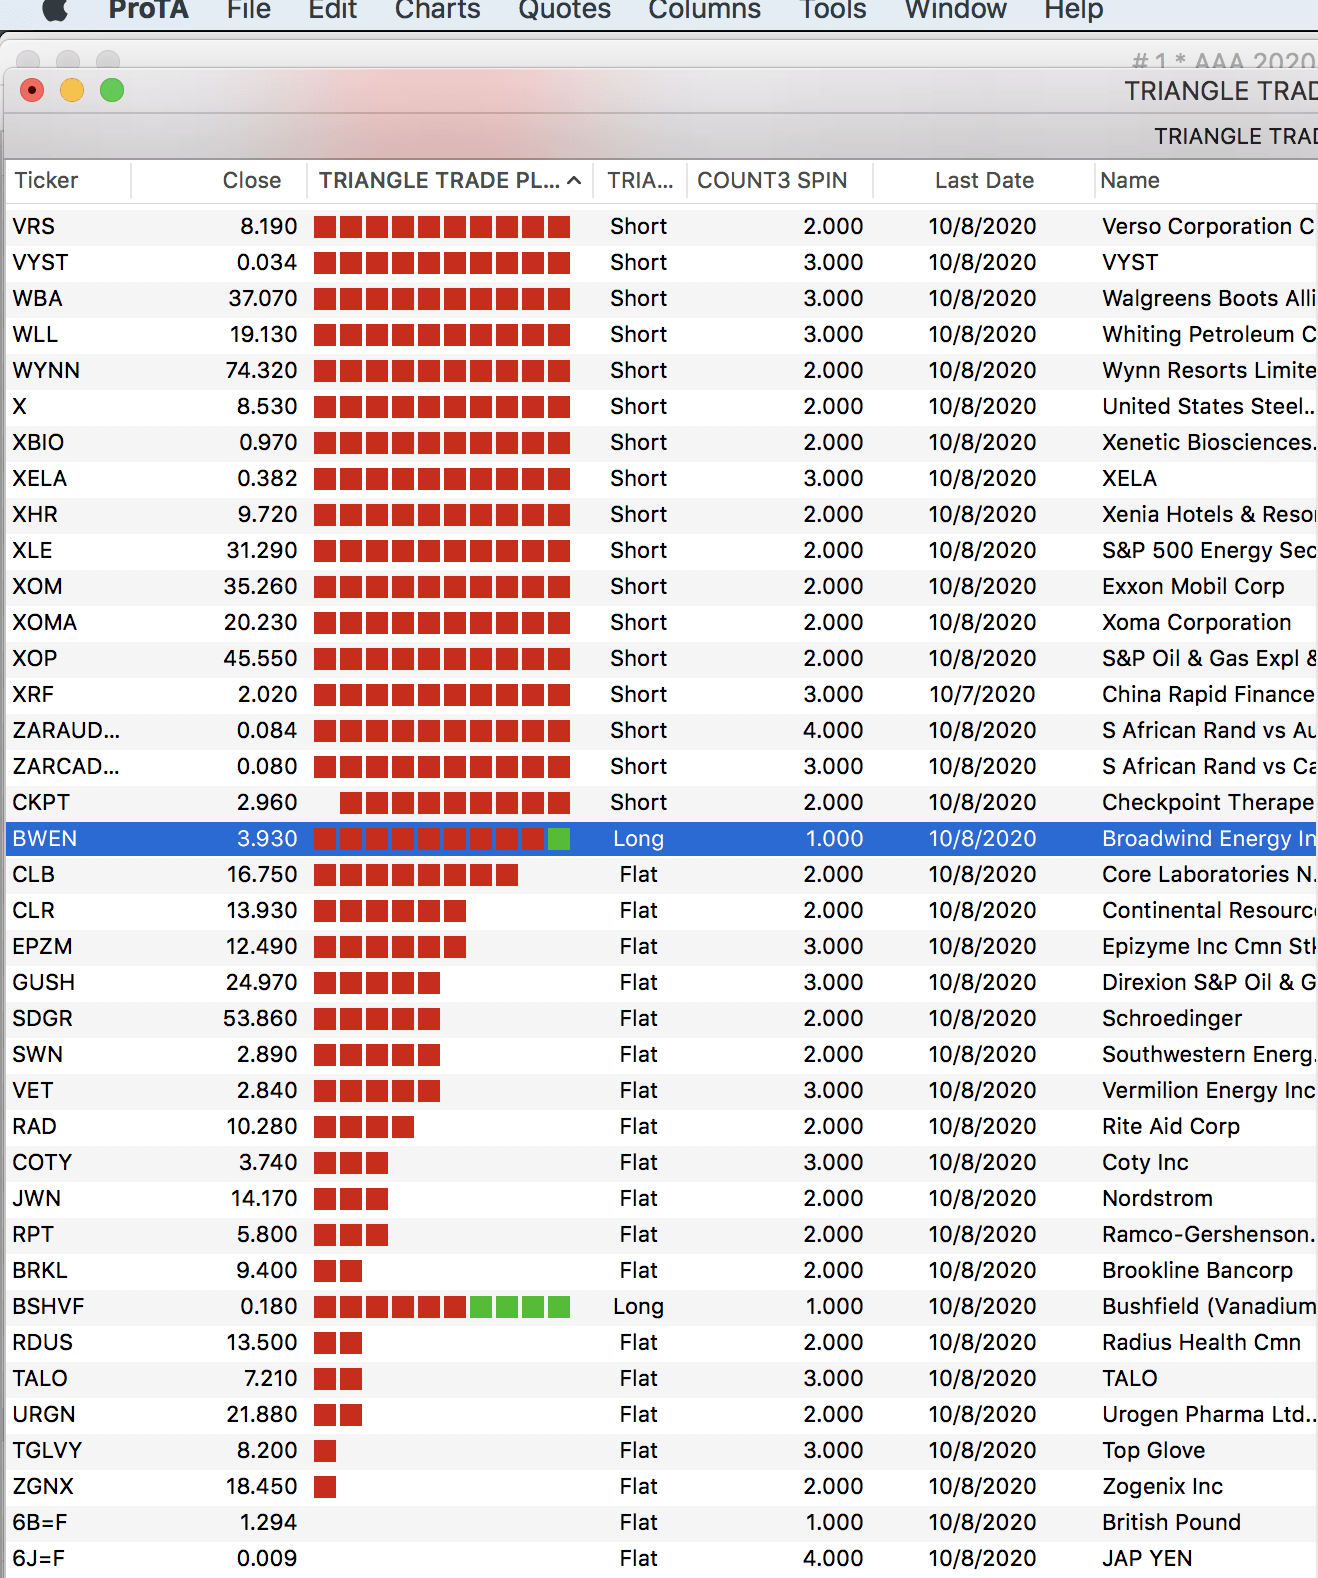This screenshot has width=1318, height=1578.
Task: Click the British Pound name cell
Action: [x=1171, y=1522]
